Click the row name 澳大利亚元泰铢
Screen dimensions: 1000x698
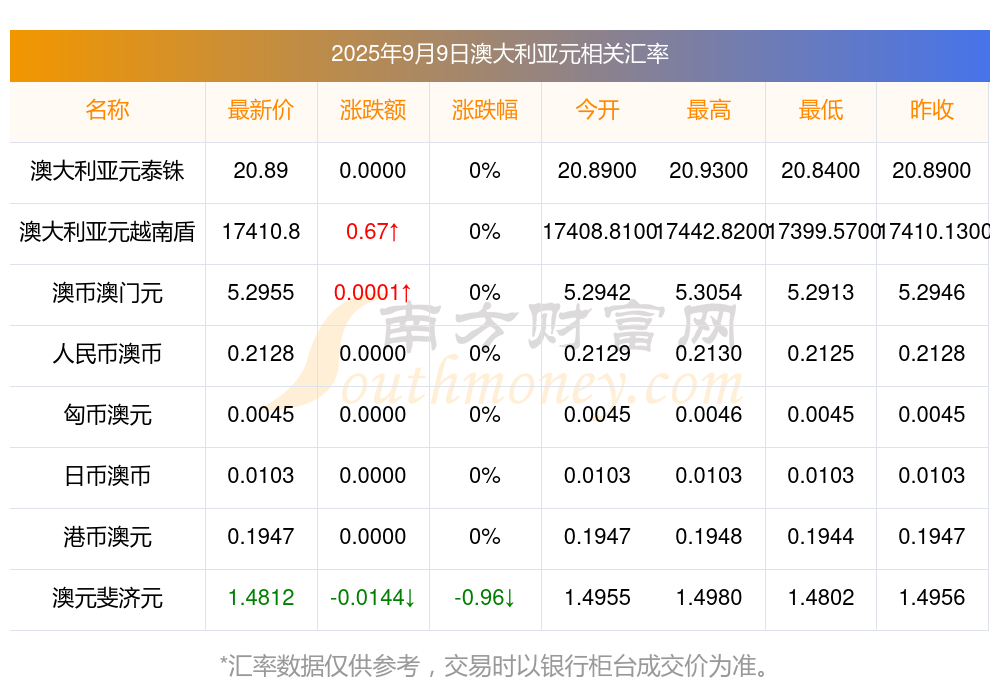107,171
